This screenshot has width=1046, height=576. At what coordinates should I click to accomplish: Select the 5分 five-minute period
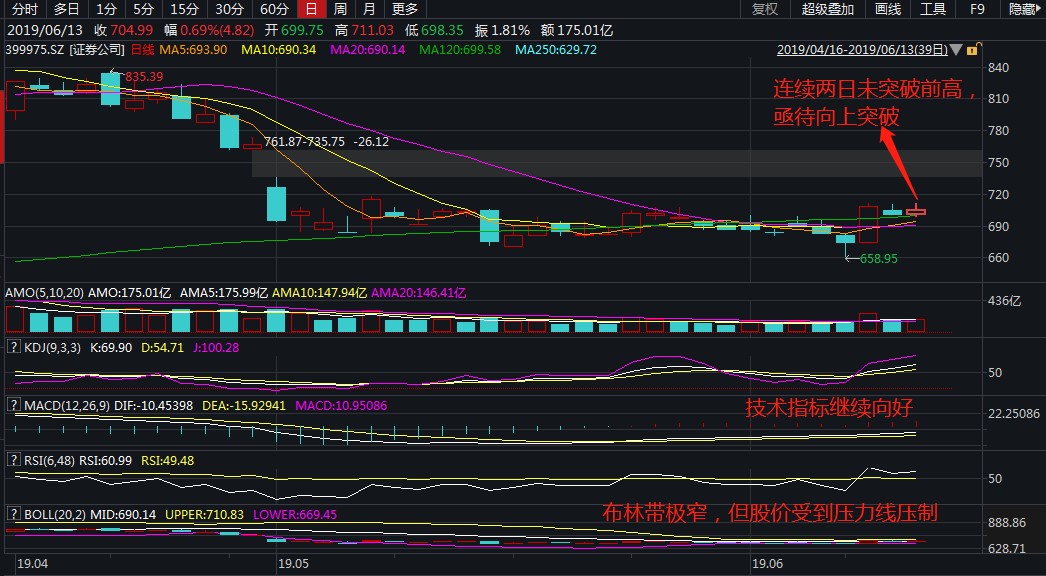(x=142, y=9)
